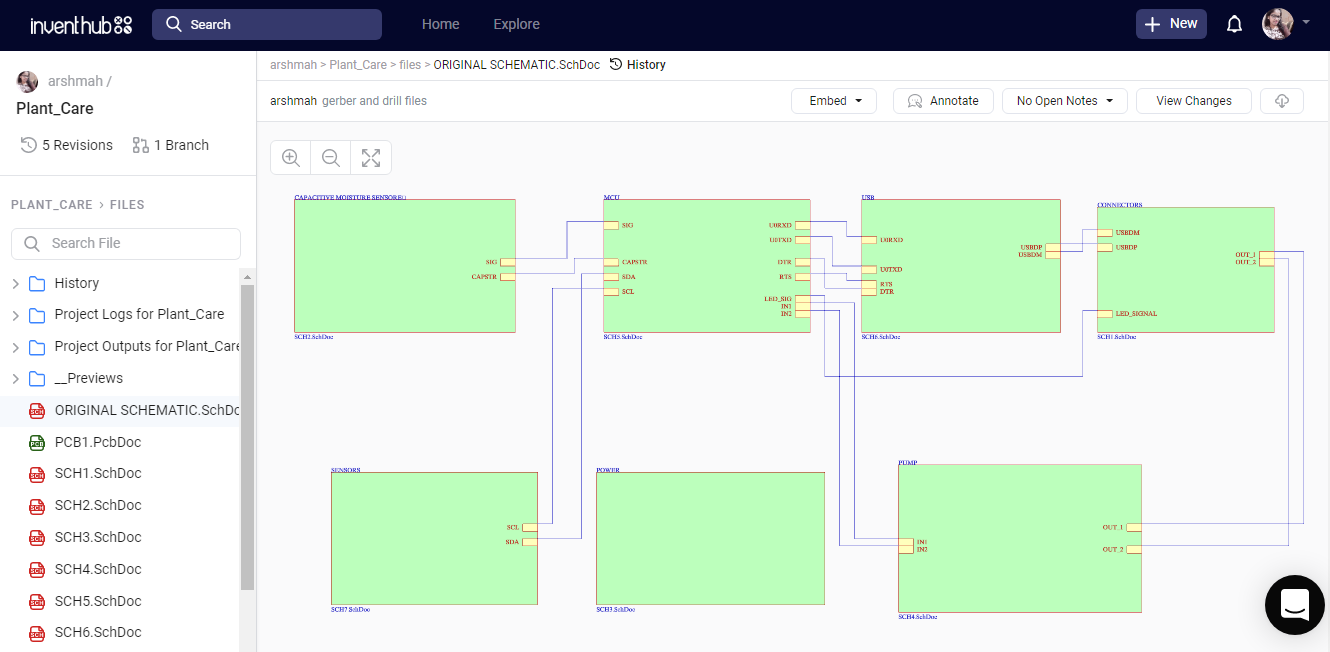The width and height of the screenshot is (1330, 652).
Task: Zoom out of the schematic
Action: pyautogui.click(x=331, y=158)
